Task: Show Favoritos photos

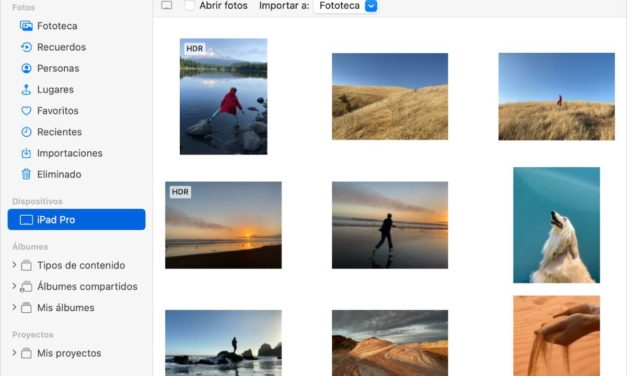Action: coord(76,111)
